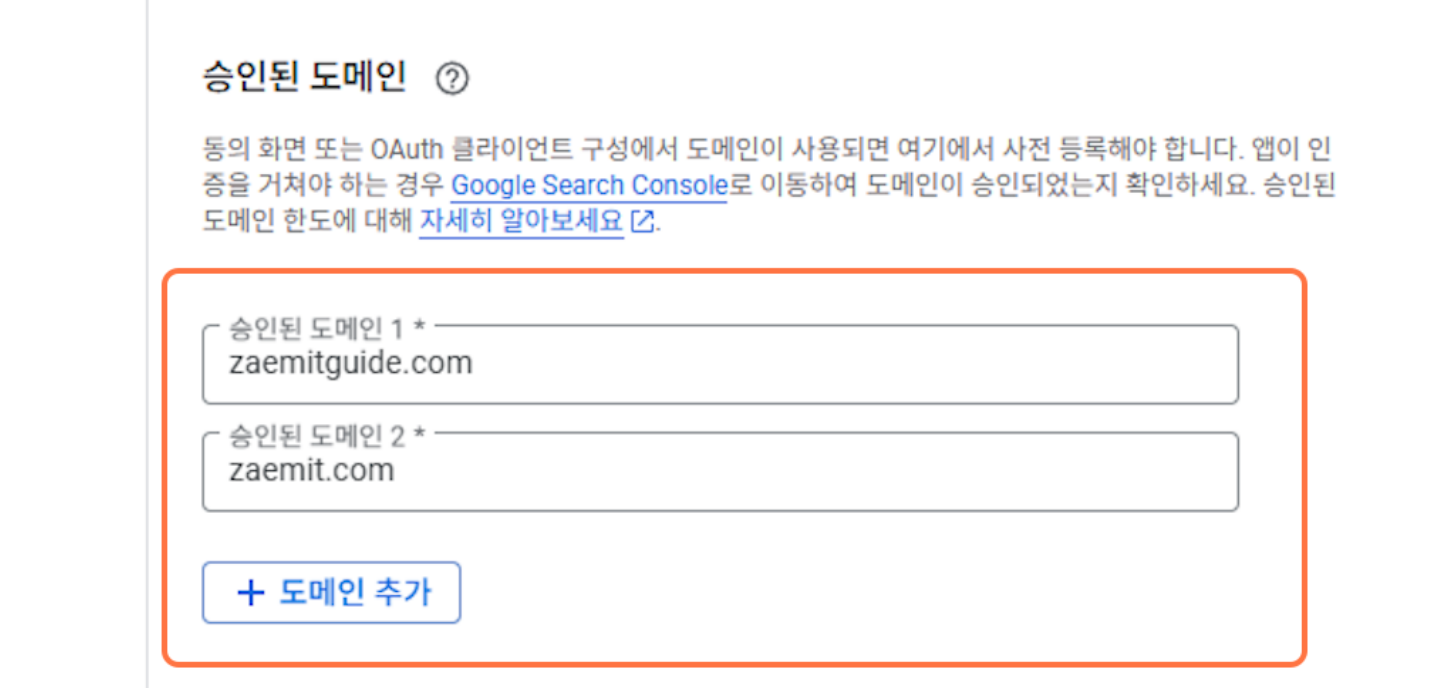The width and height of the screenshot is (1456, 688).
Task: Place cursor in zaemitguide.com text
Action: click(x=350, y=363)
